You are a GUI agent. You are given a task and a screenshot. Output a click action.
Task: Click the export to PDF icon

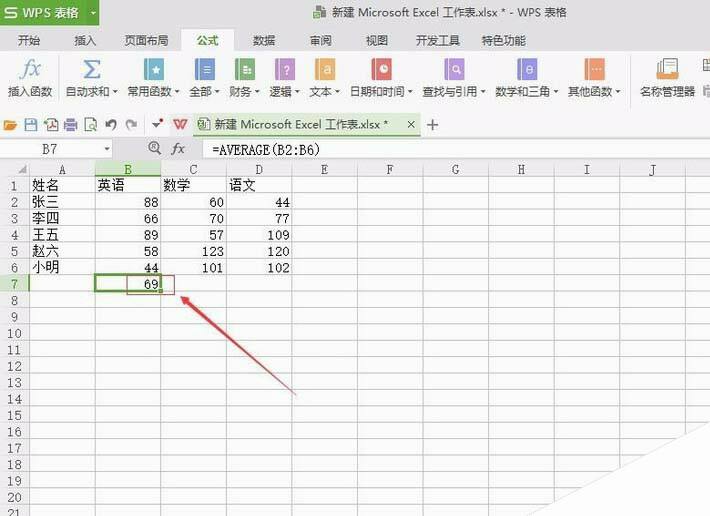(x=51, y=124)
